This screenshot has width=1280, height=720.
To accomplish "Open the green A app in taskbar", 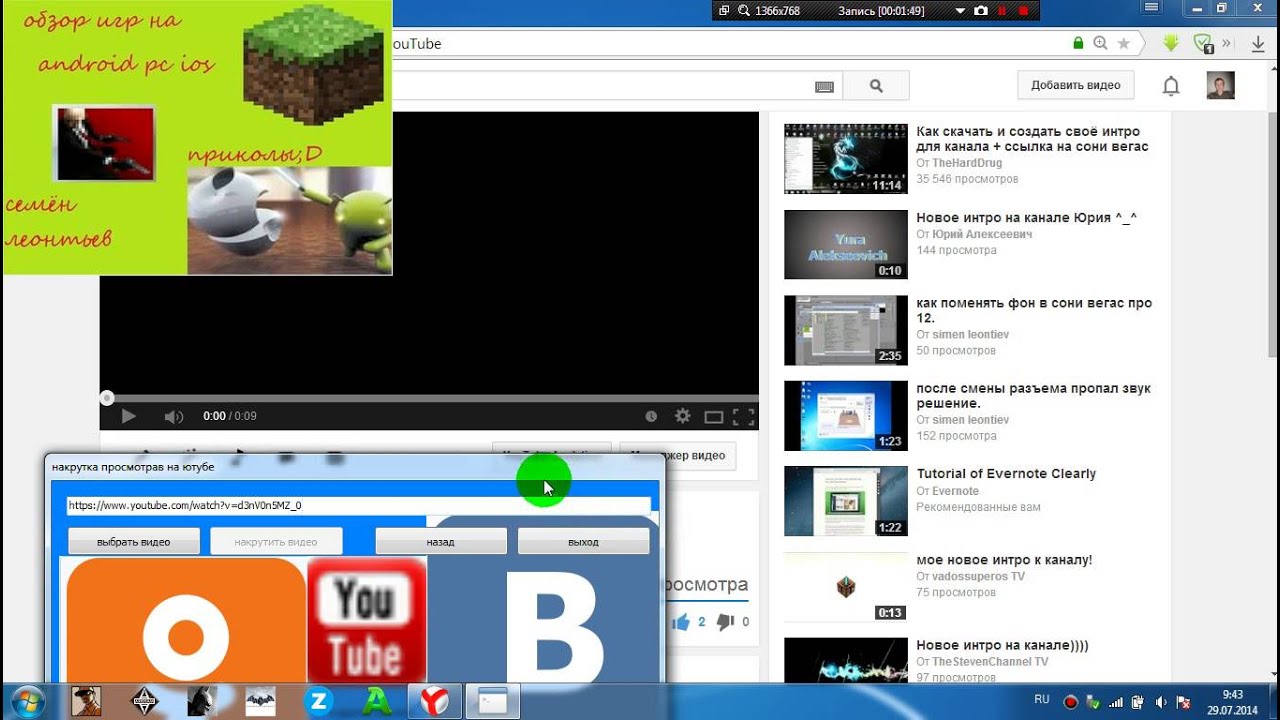I will (x=377, y=701).
